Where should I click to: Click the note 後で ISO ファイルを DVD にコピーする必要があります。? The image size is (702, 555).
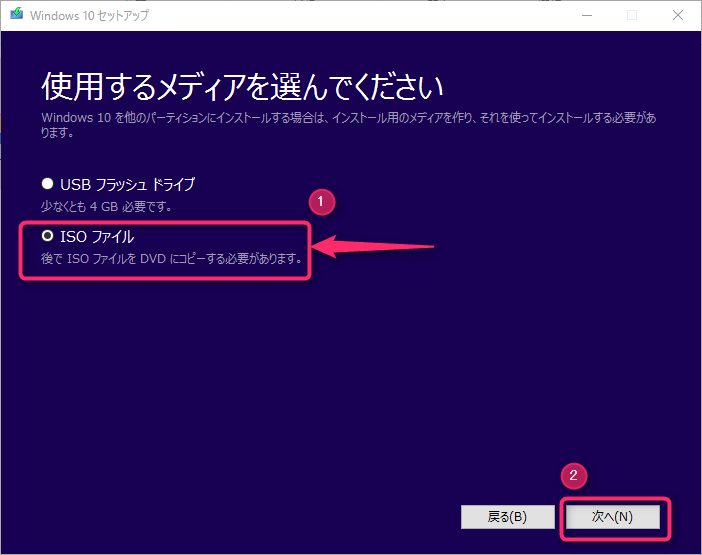pos(171,258)
